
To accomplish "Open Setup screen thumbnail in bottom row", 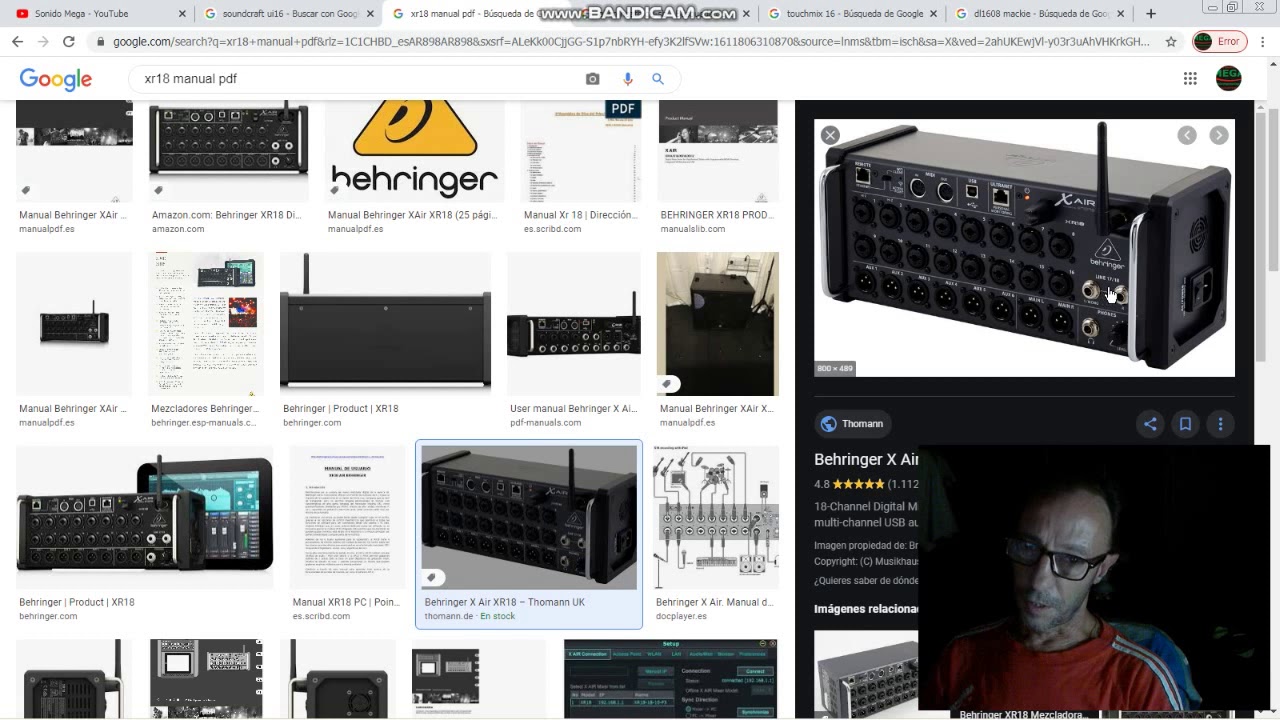I will click(671, 679).
